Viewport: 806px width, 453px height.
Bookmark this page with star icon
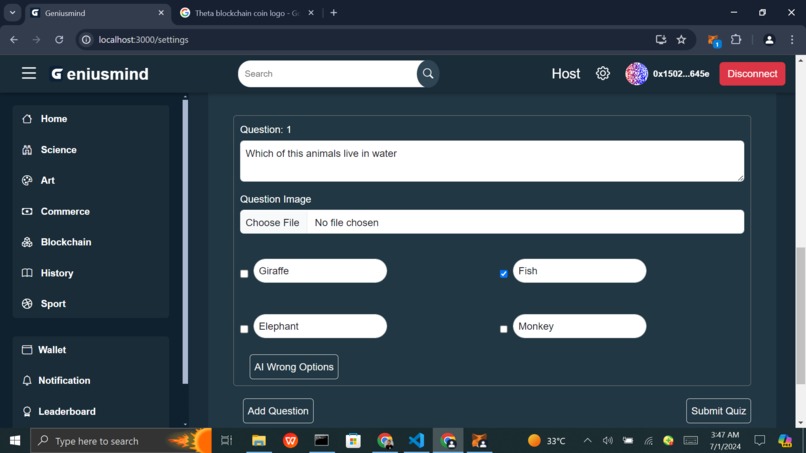681,40
